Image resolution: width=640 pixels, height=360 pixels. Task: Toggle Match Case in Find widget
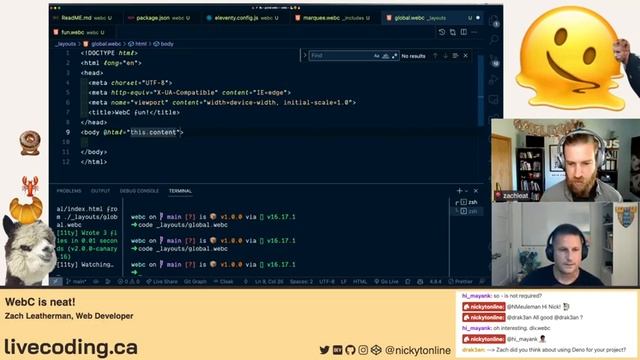click(377, 56)
